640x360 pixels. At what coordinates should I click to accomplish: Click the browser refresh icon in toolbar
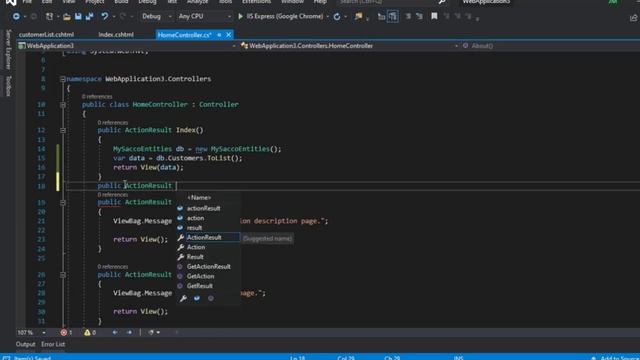pos(337,17)
